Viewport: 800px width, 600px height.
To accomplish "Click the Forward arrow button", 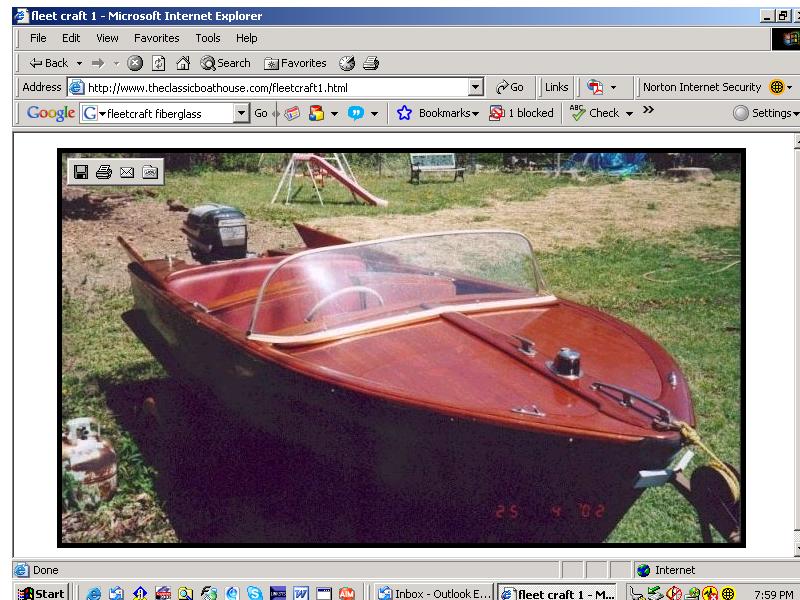I will coord(98,63).
